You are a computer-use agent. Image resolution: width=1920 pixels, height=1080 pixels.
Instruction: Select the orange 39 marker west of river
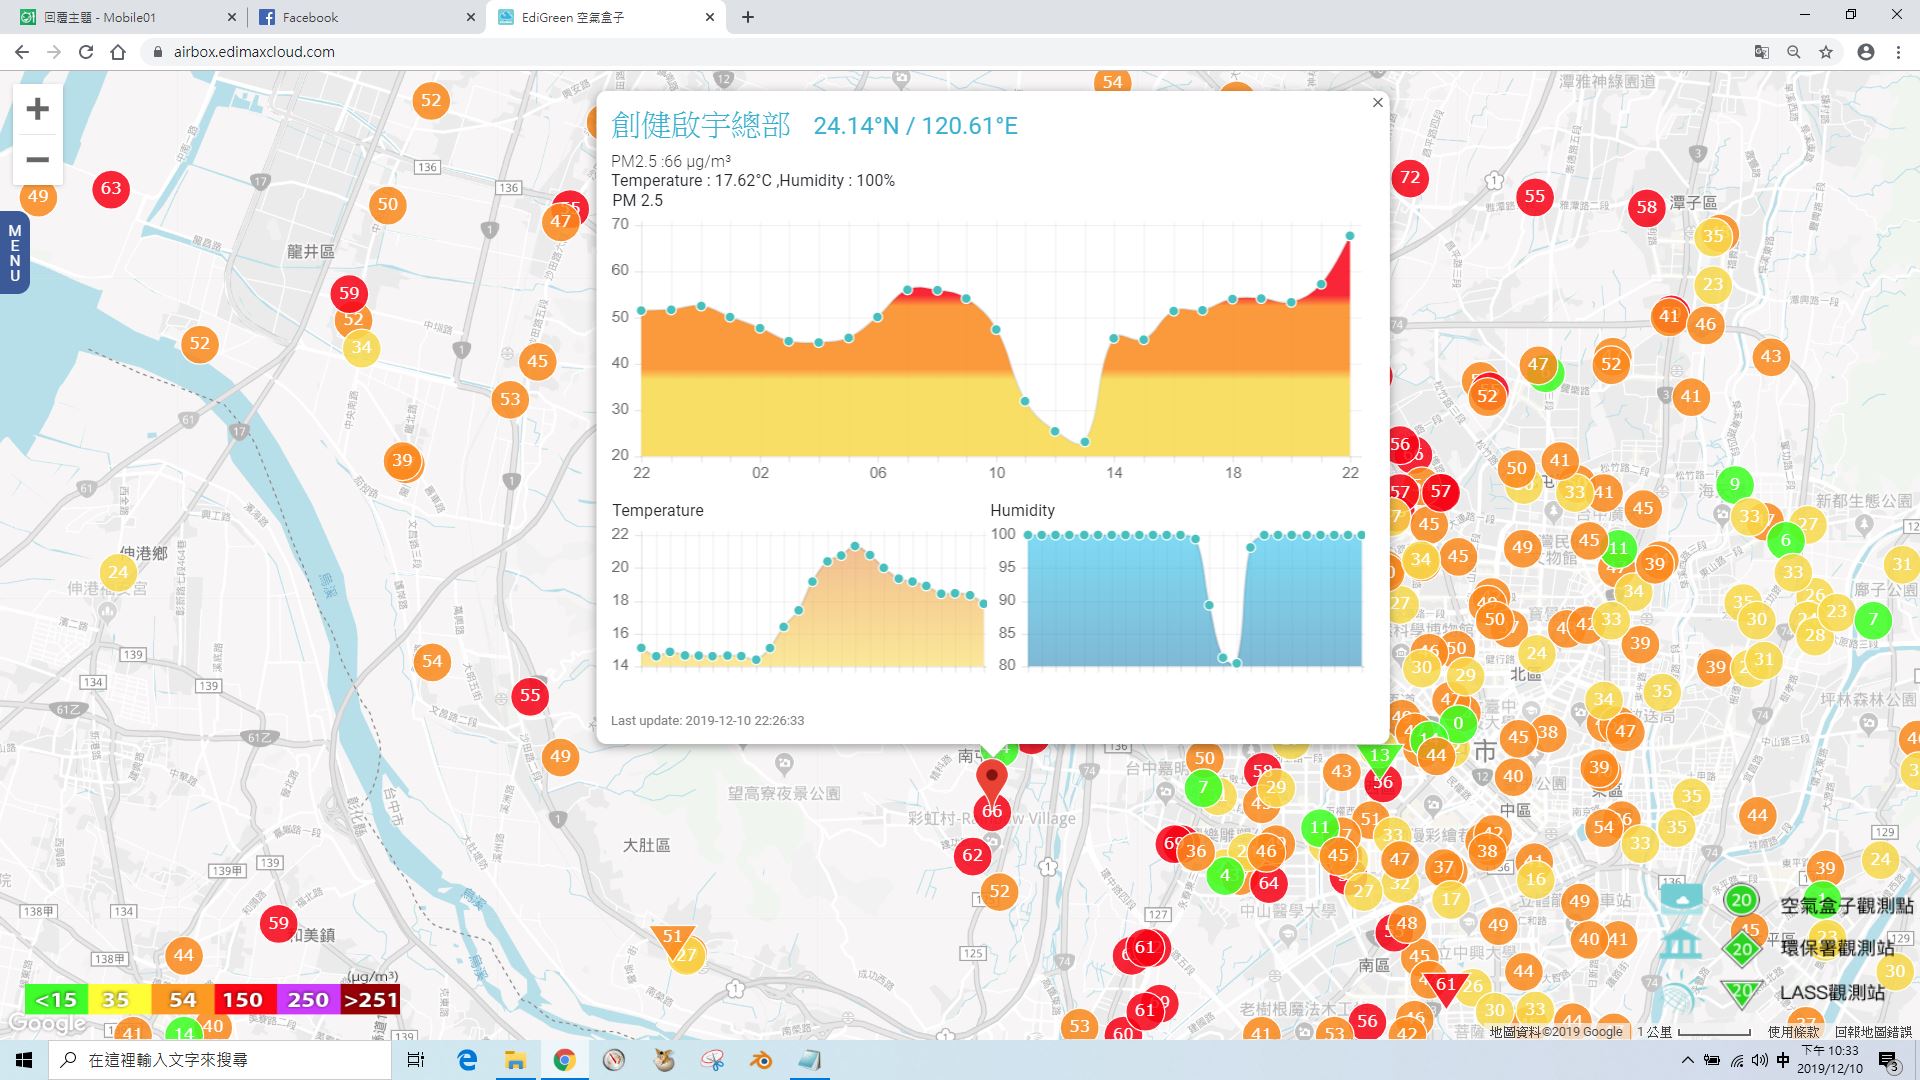pyautogui.click(x=402, y=460)
